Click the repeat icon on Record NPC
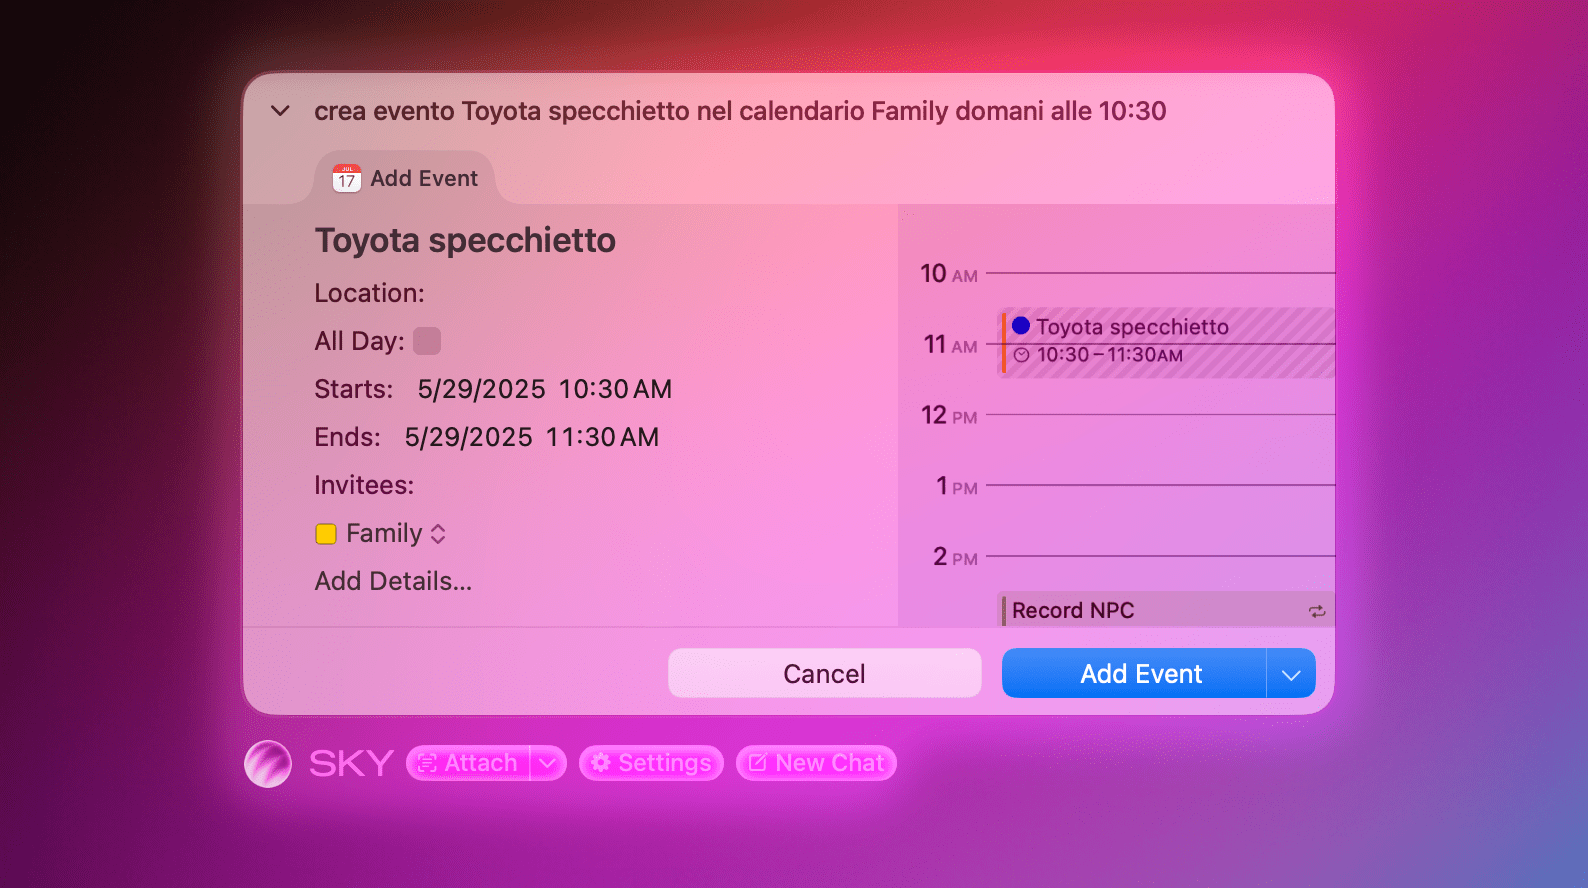Screen dimensions: 1588x888 tap(1317, 611)
